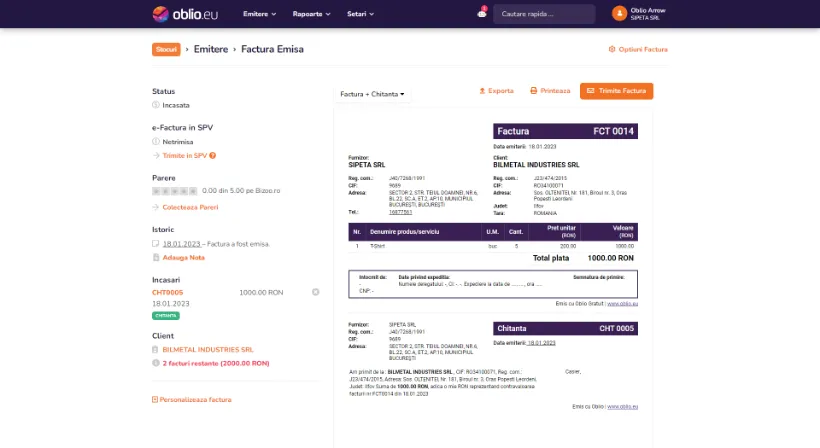Click the arrow icon beside Trimite in SPV
Viewport: 820px width, 448px height.
[x=156, y=156]
